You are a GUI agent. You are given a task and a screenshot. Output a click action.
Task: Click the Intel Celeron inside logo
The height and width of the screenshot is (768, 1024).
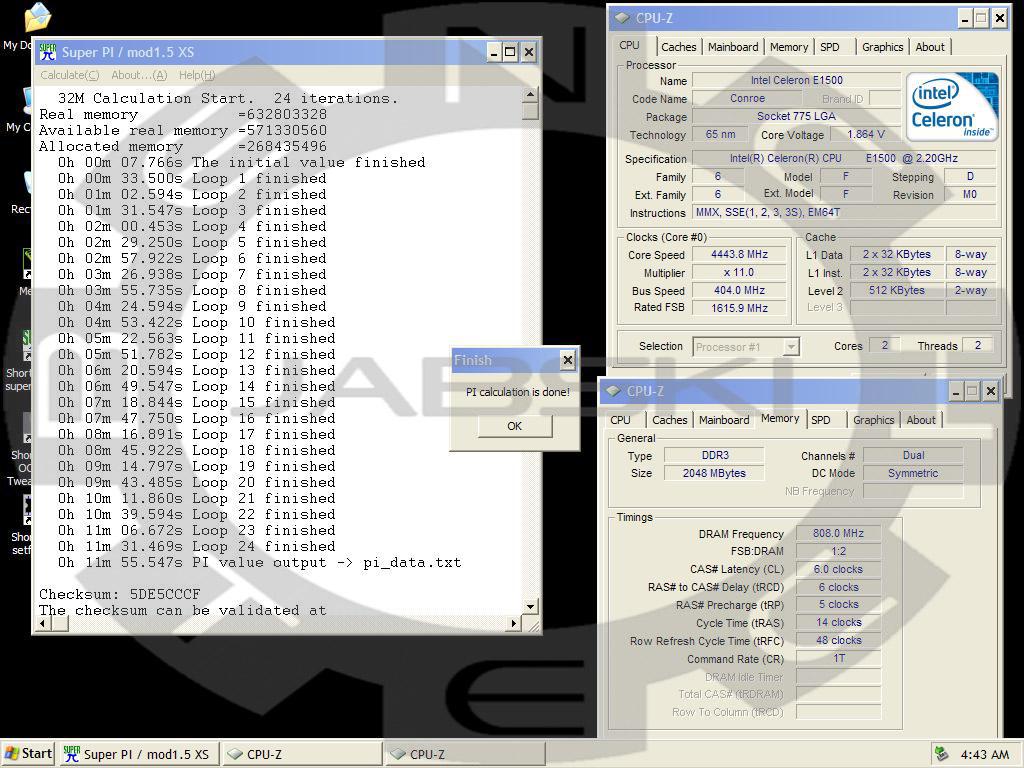pos(952,106)
